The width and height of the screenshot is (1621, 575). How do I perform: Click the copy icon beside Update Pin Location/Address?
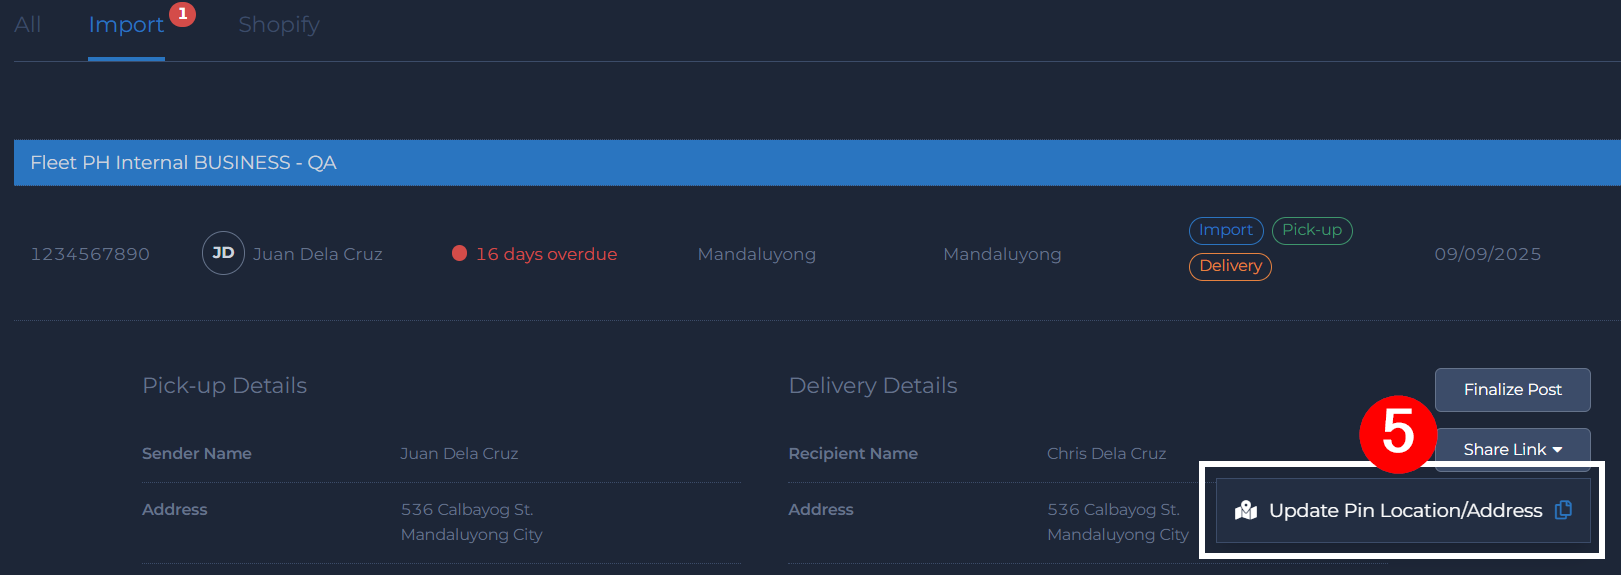coord(1563,510)
